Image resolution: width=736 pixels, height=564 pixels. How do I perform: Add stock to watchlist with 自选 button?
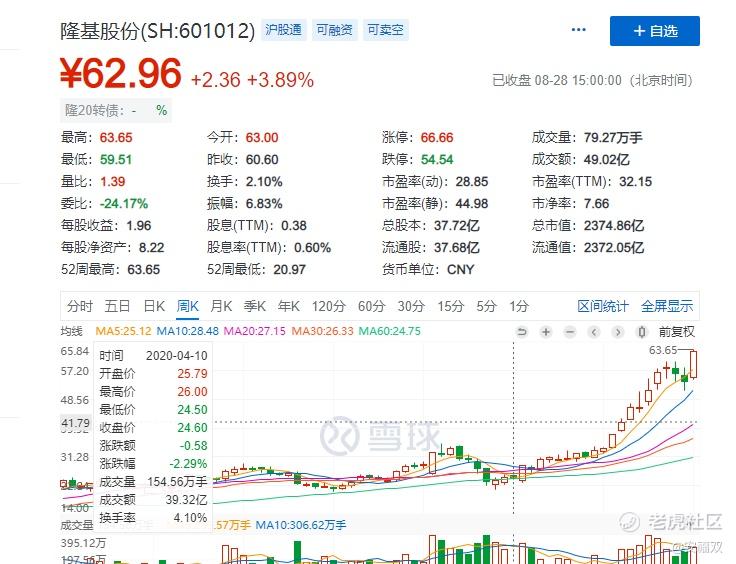pos(655,31)
